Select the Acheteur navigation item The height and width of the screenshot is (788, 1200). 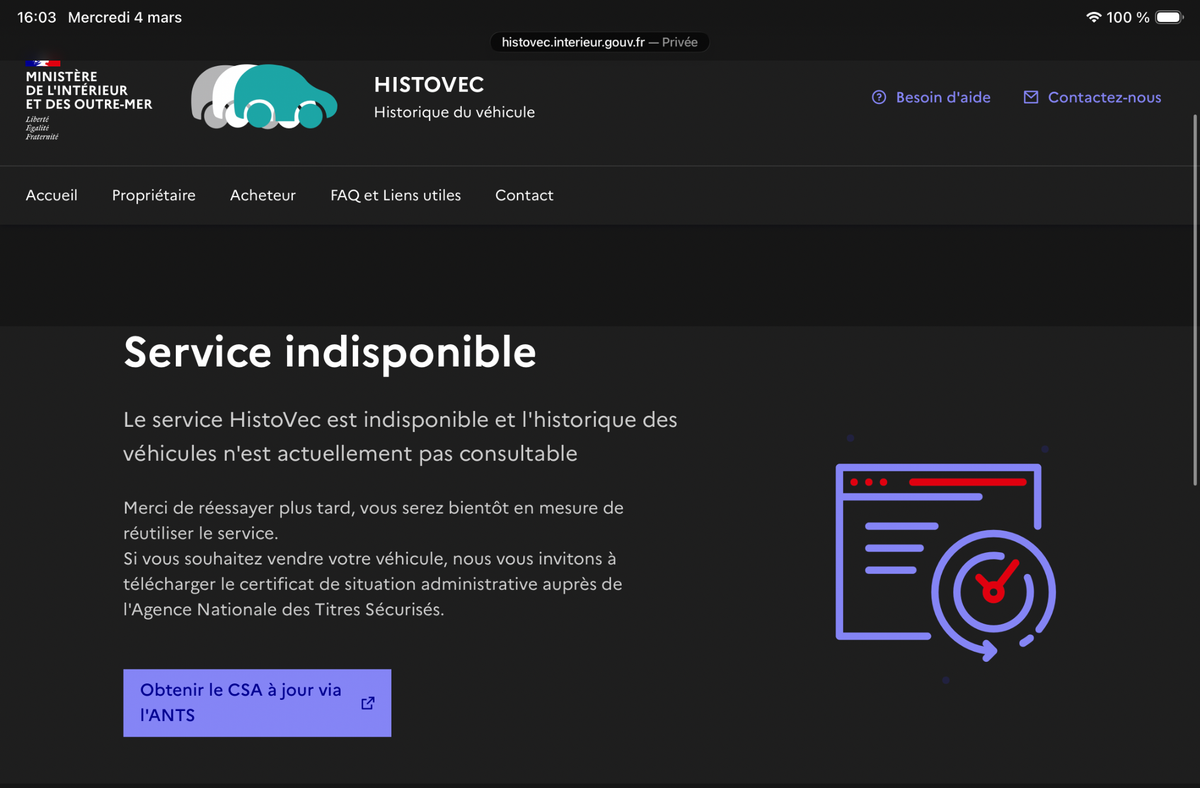pos(263,195)
